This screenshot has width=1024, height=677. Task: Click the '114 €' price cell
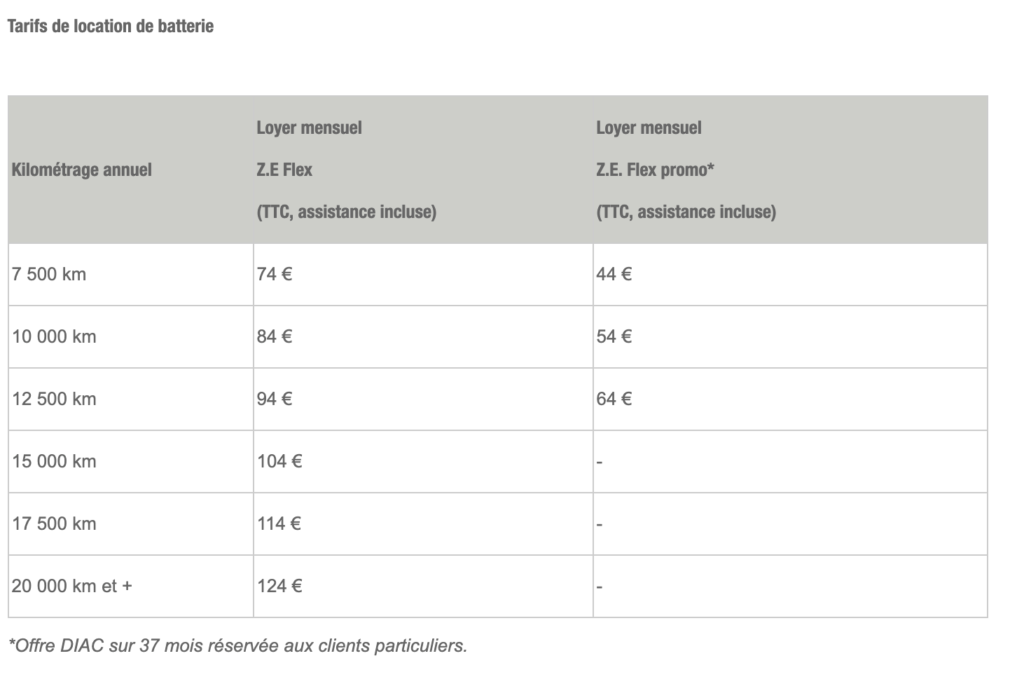423,524
